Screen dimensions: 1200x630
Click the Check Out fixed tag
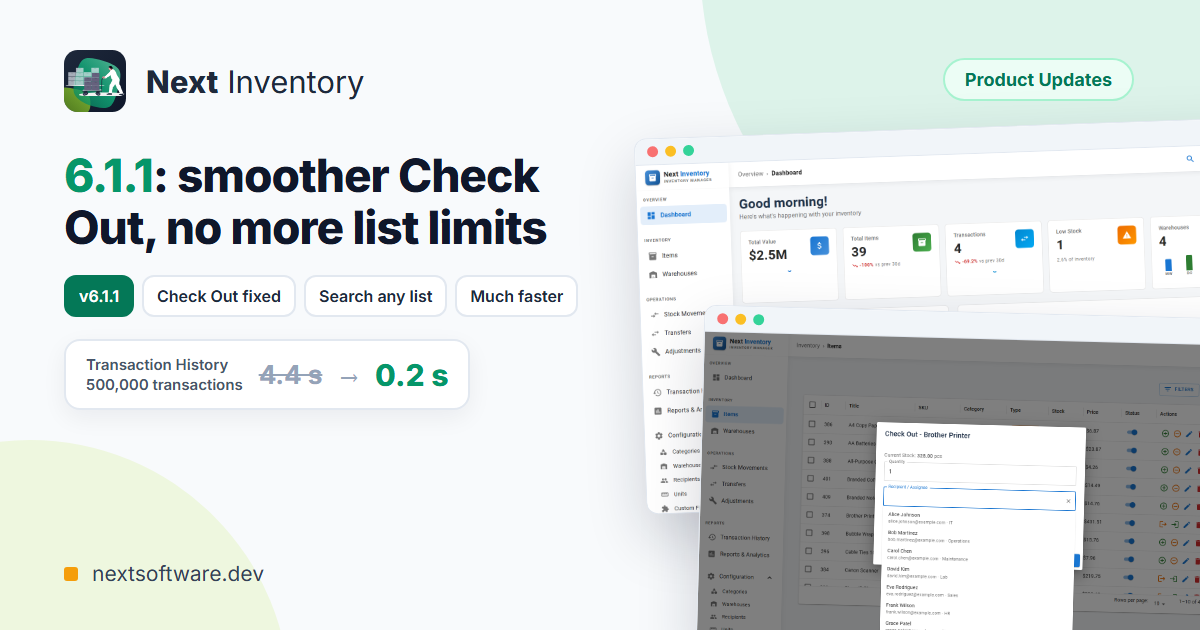pyautogui.click(x=219, y=296)
